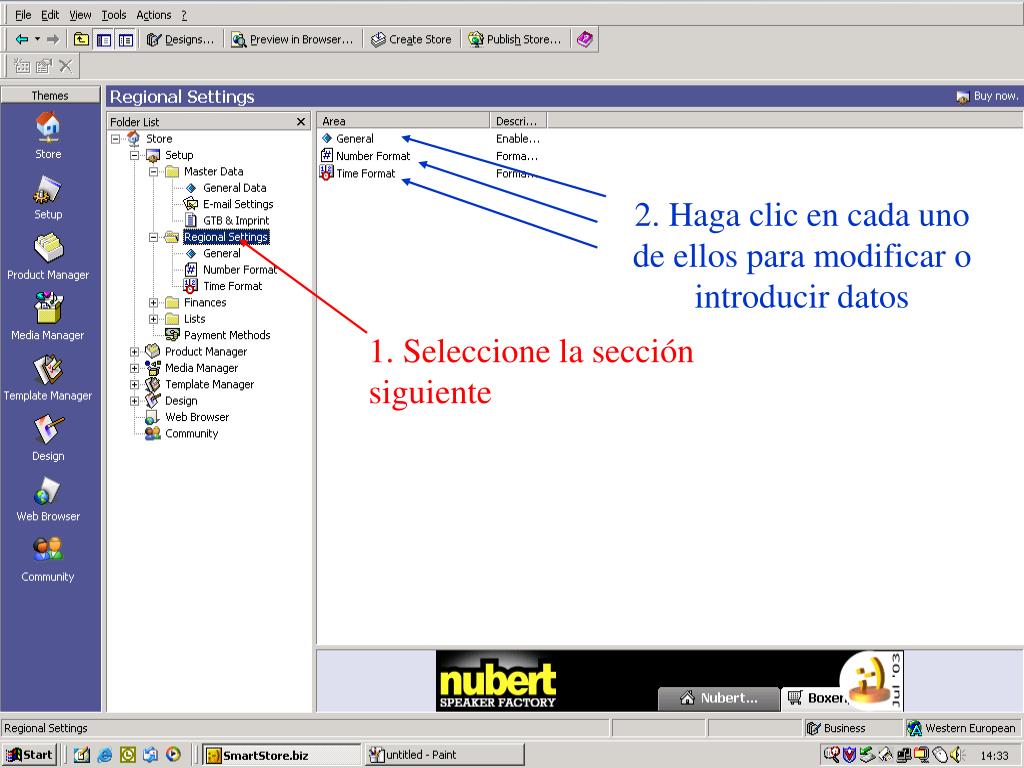Open Designs… from the toolbar
The image size is (1024, 768).
[x=180, y=40]
